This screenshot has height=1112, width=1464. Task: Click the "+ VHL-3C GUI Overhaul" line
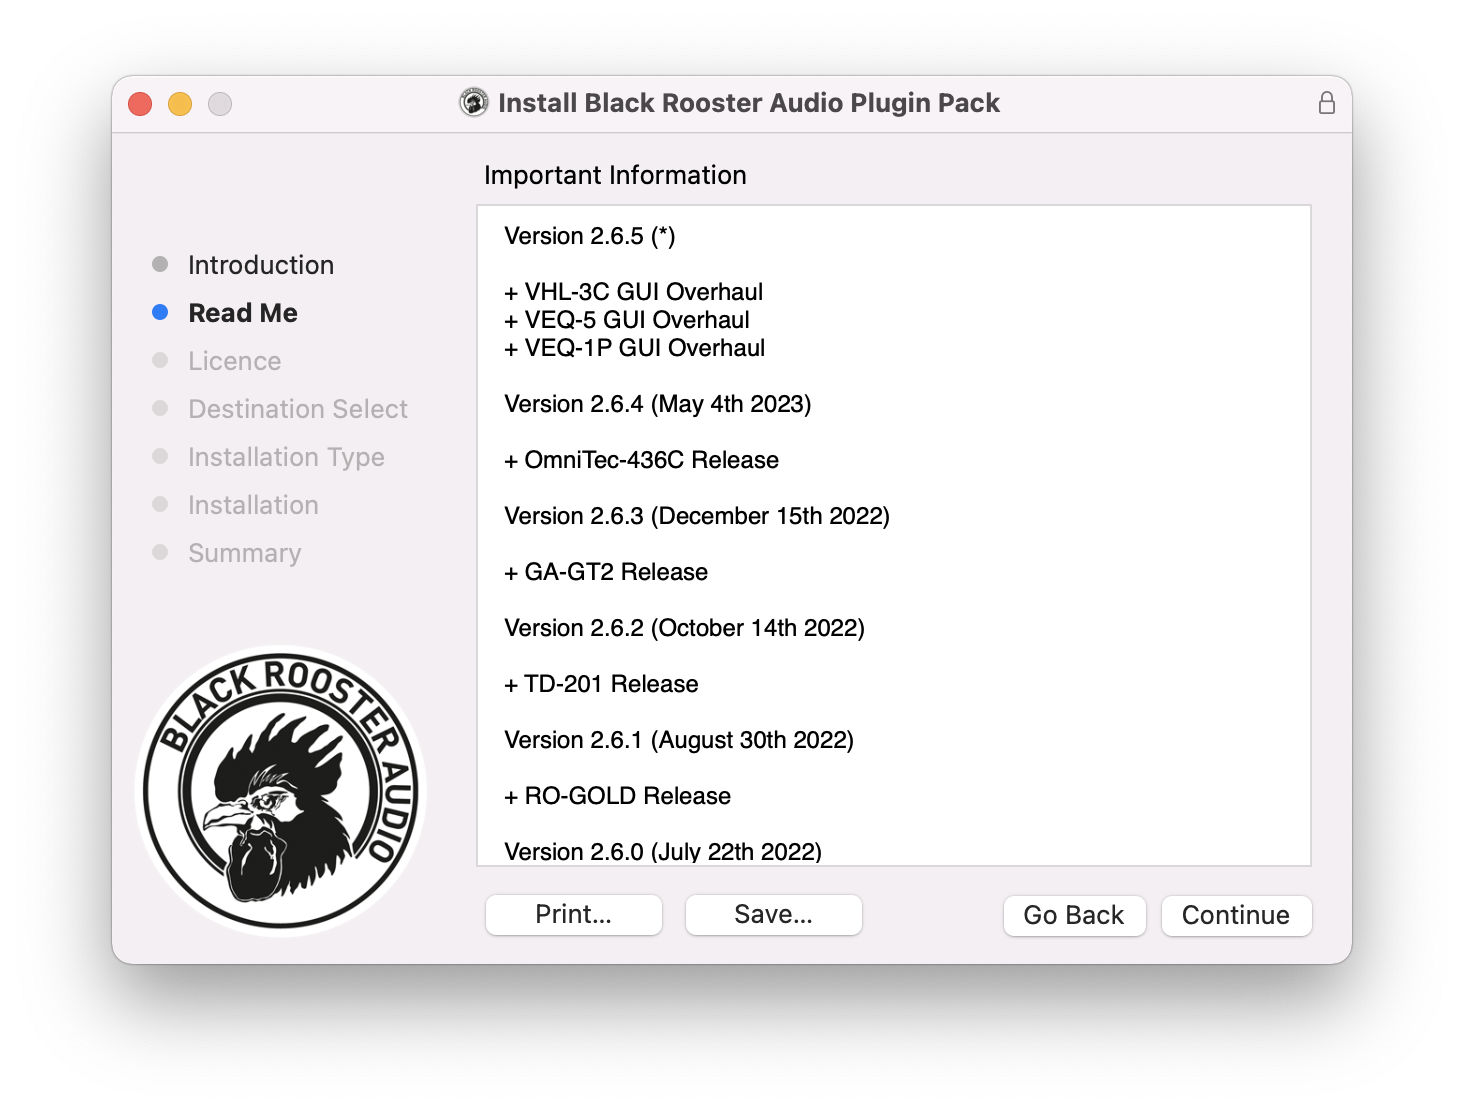pyautogui.click(x=634, y=292)
